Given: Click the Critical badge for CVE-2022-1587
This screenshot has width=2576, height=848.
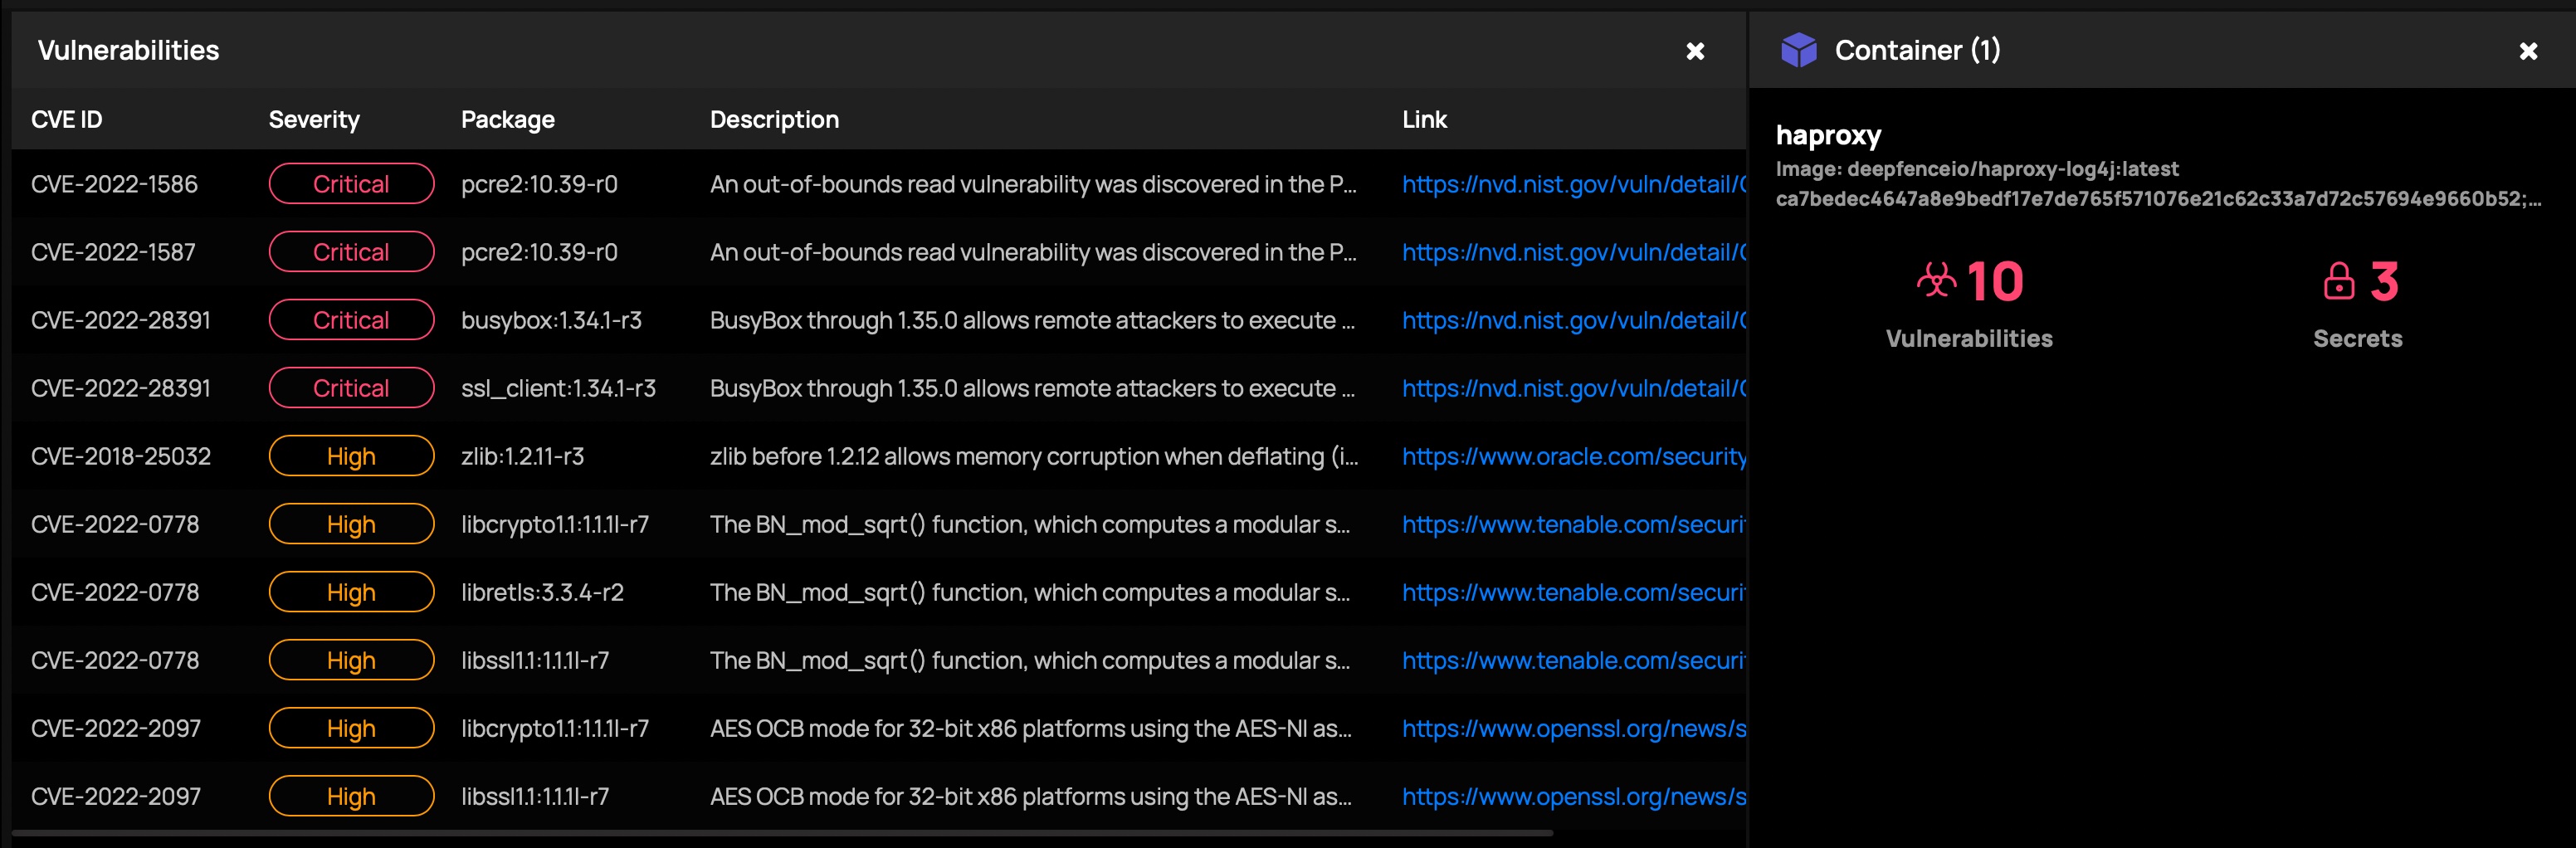Looking at the screenshot, I should (351, 252).
